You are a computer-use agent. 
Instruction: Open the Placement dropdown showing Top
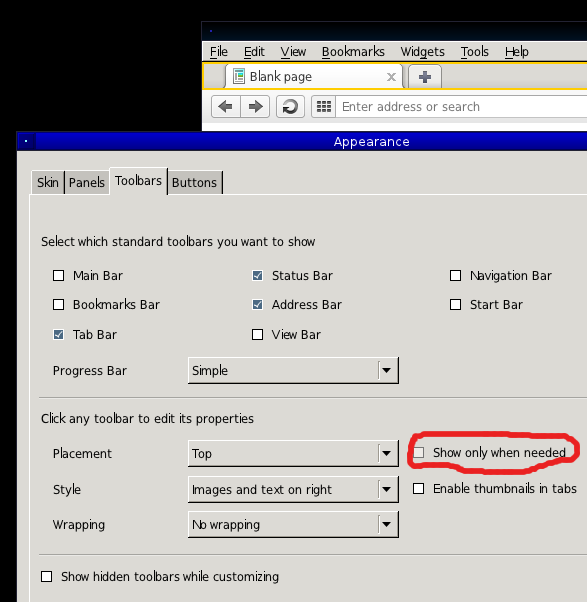[x=293, y=453]
